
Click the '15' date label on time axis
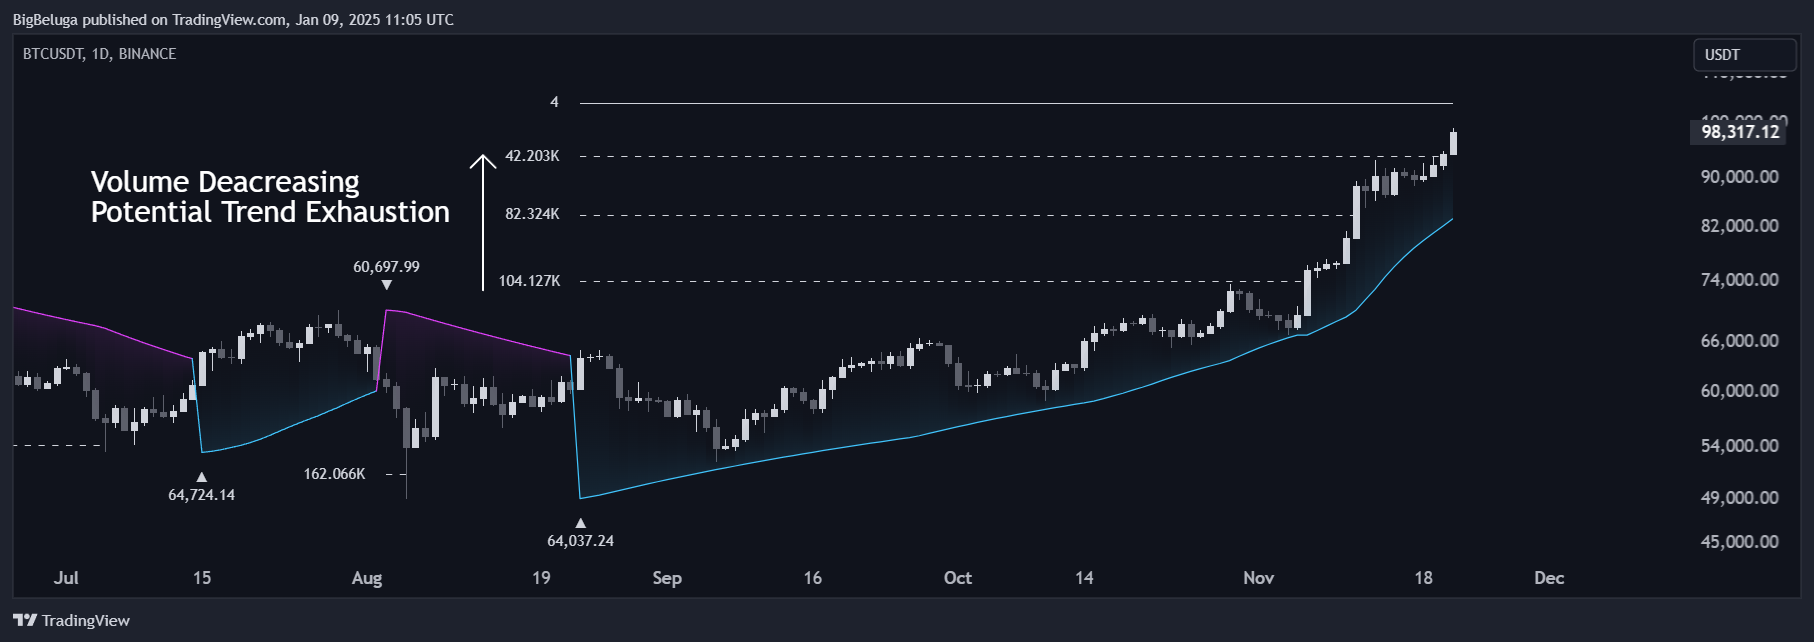click(202, 578)
